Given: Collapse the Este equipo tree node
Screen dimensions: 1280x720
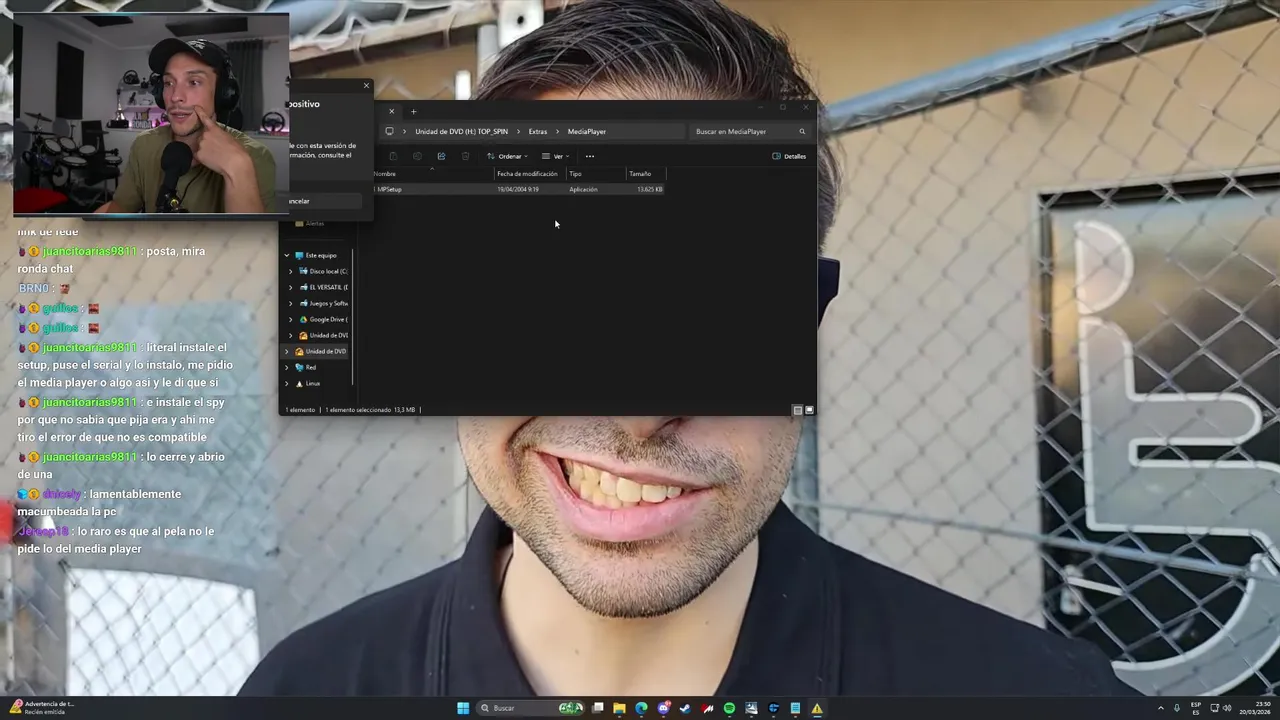Looking at the screenshot, I should (x=287, y=255).
